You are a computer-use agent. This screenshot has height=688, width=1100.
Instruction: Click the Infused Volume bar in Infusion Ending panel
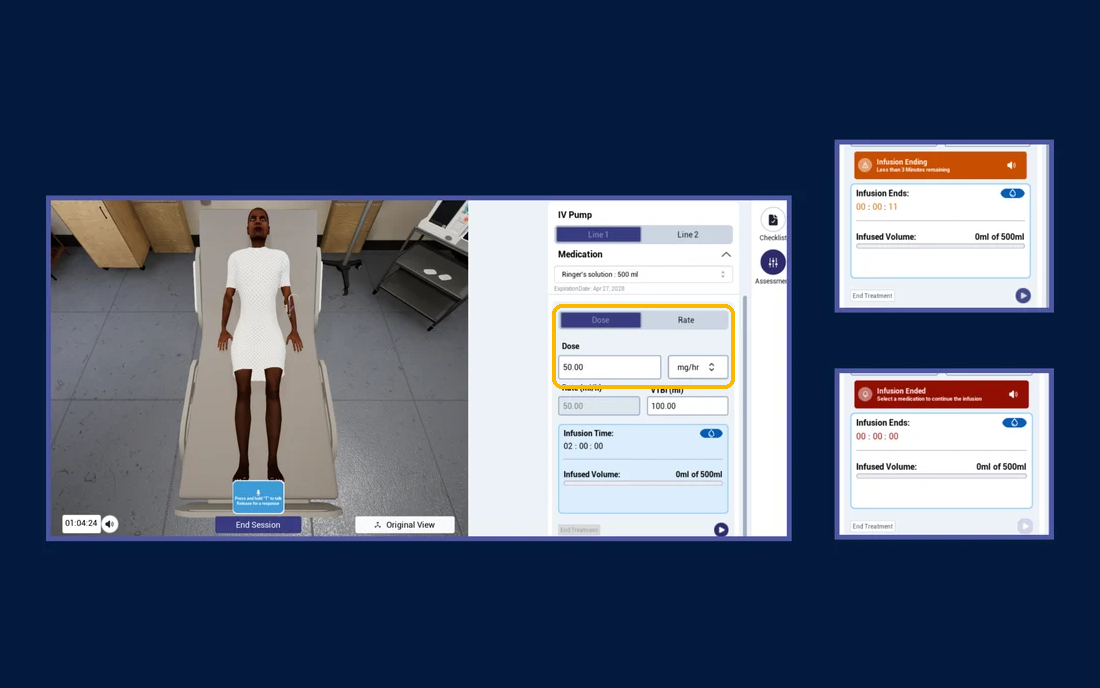(940, 246)
